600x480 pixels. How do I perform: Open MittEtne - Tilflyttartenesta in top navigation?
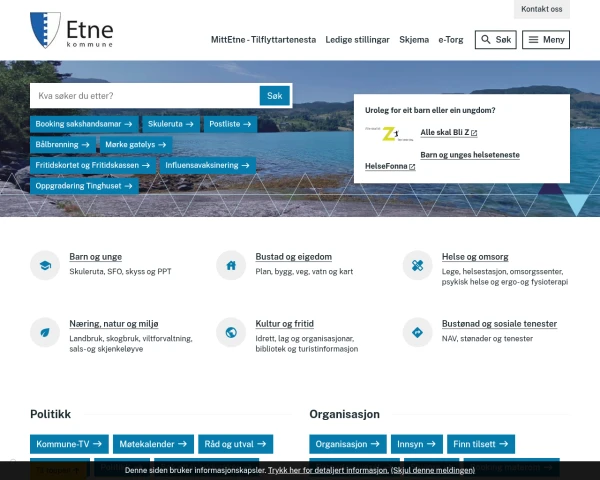coord(263,40)
